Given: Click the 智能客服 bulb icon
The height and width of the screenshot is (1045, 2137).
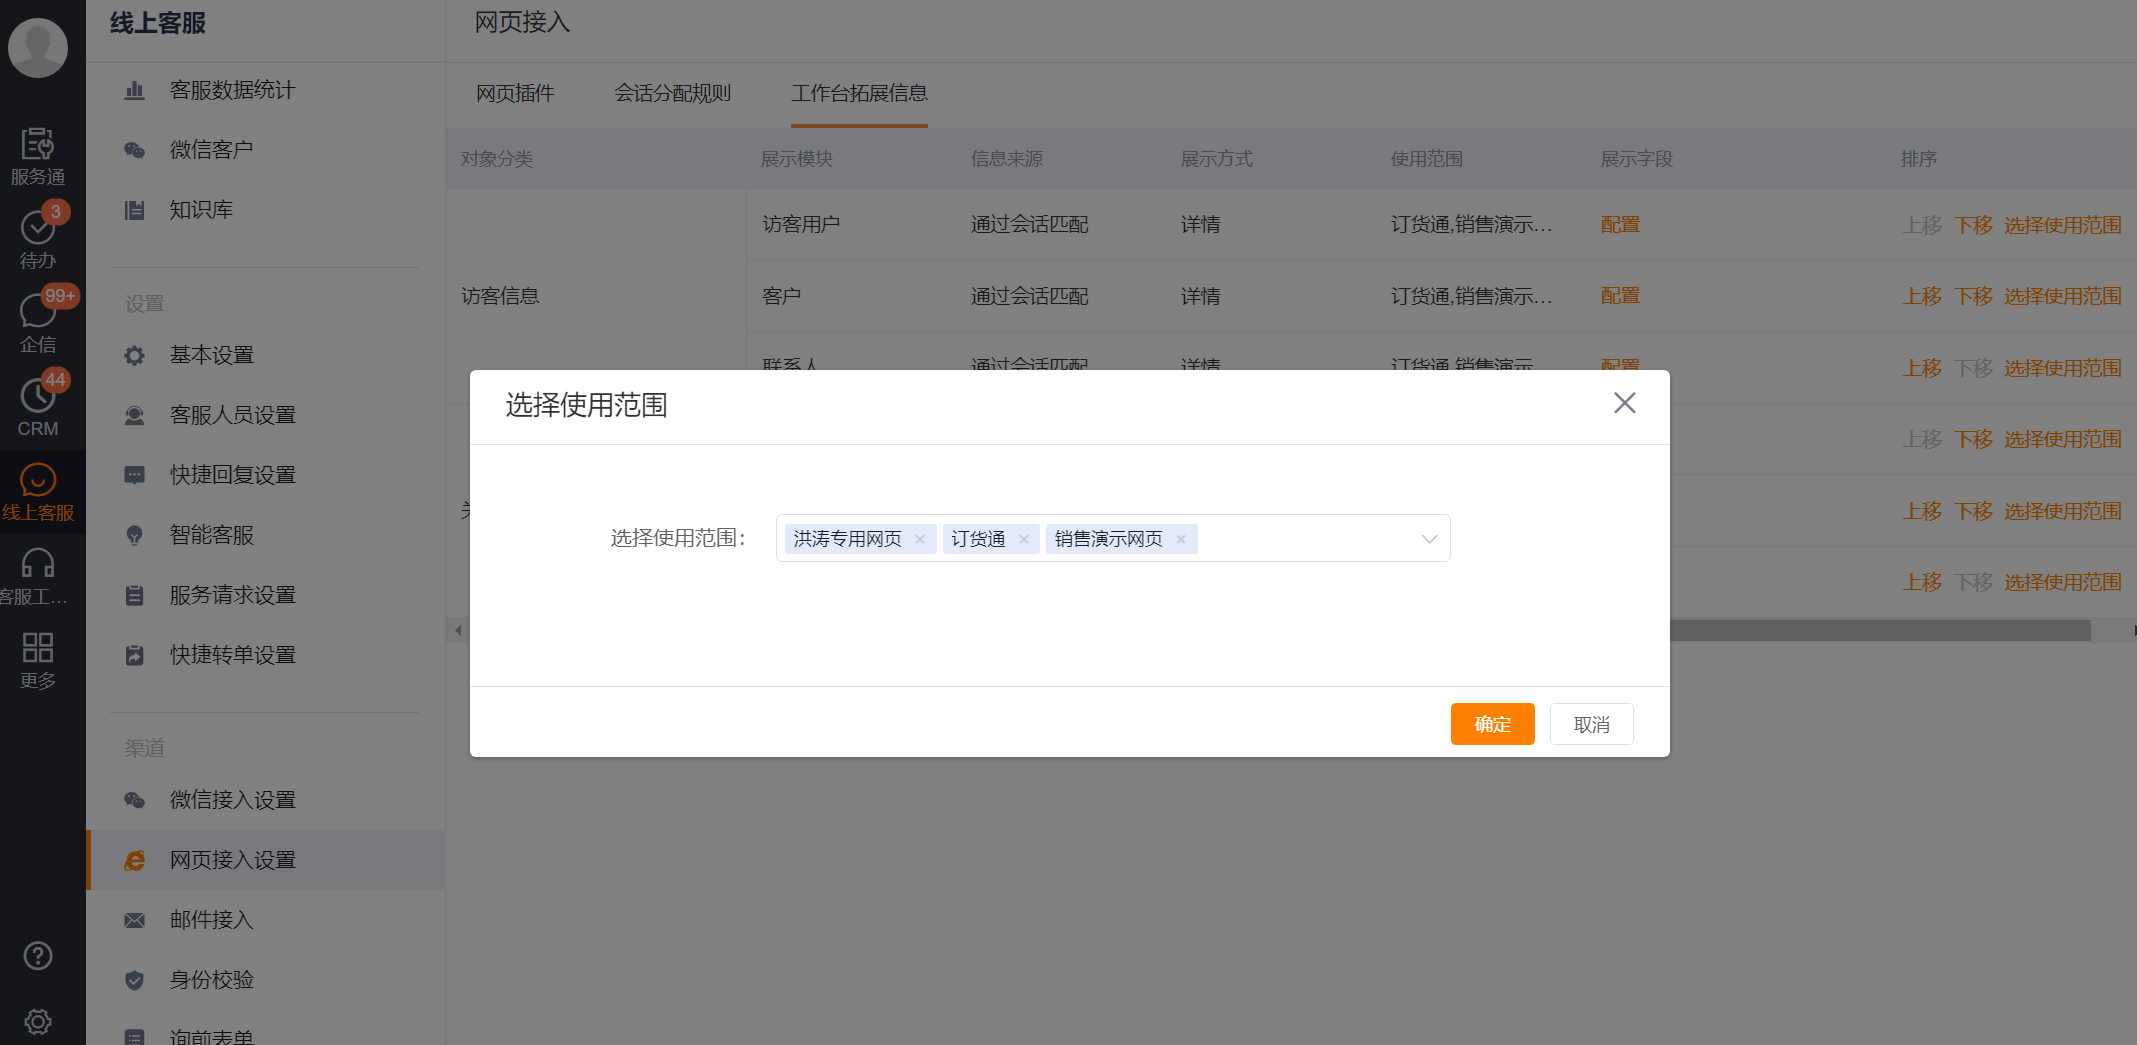Looking at the screenshot, I should pyautogui.click(x=134, y=535).
